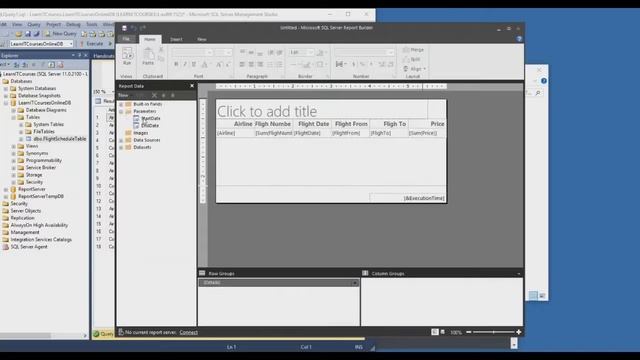The height and width of the screenshot is (360, 640).
Task: Click Redo in the quick access toolbar
Action: [x=142, y=28]
